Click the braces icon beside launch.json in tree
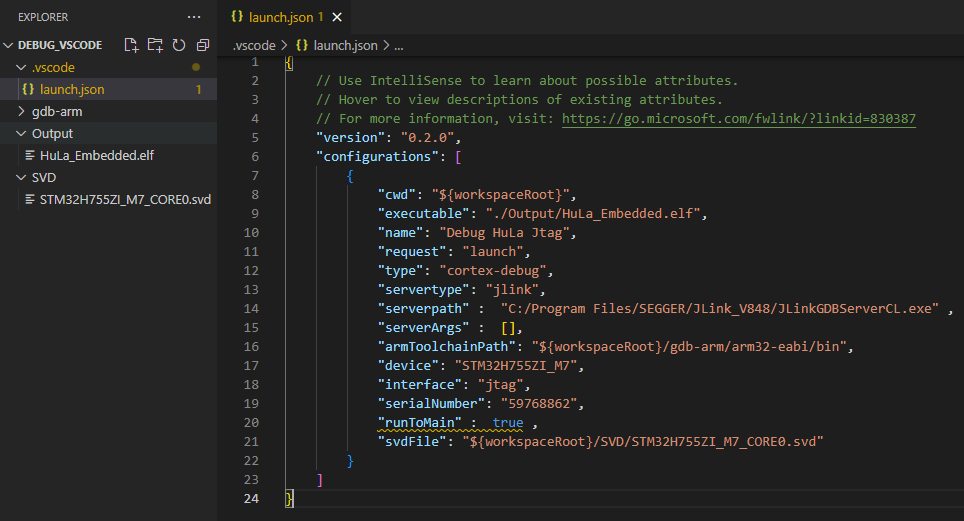Viewport: 964px width, 521px height. click(x=28, y=89)
